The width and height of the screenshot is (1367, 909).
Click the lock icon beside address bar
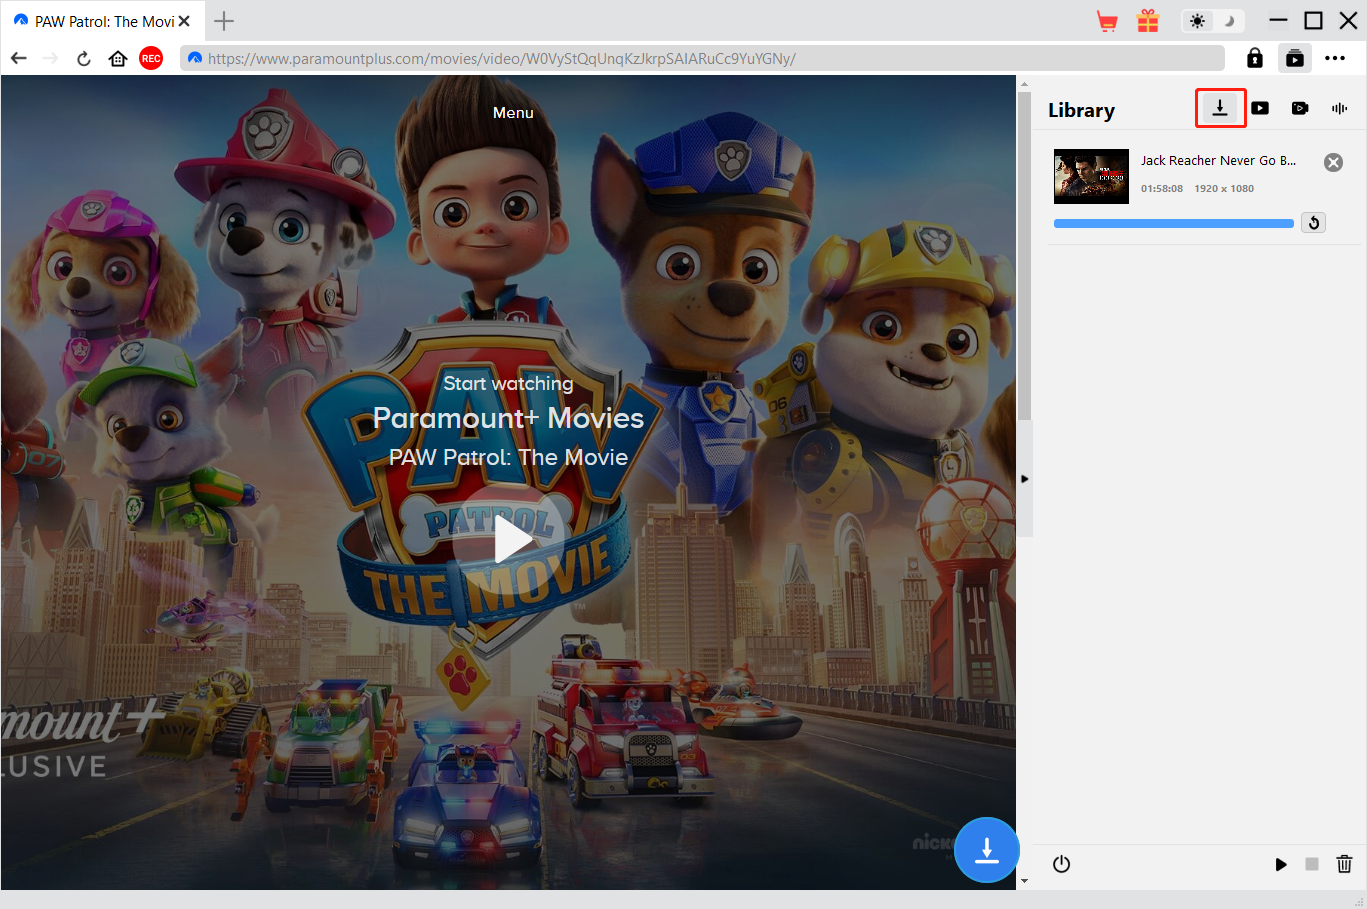1255,59
